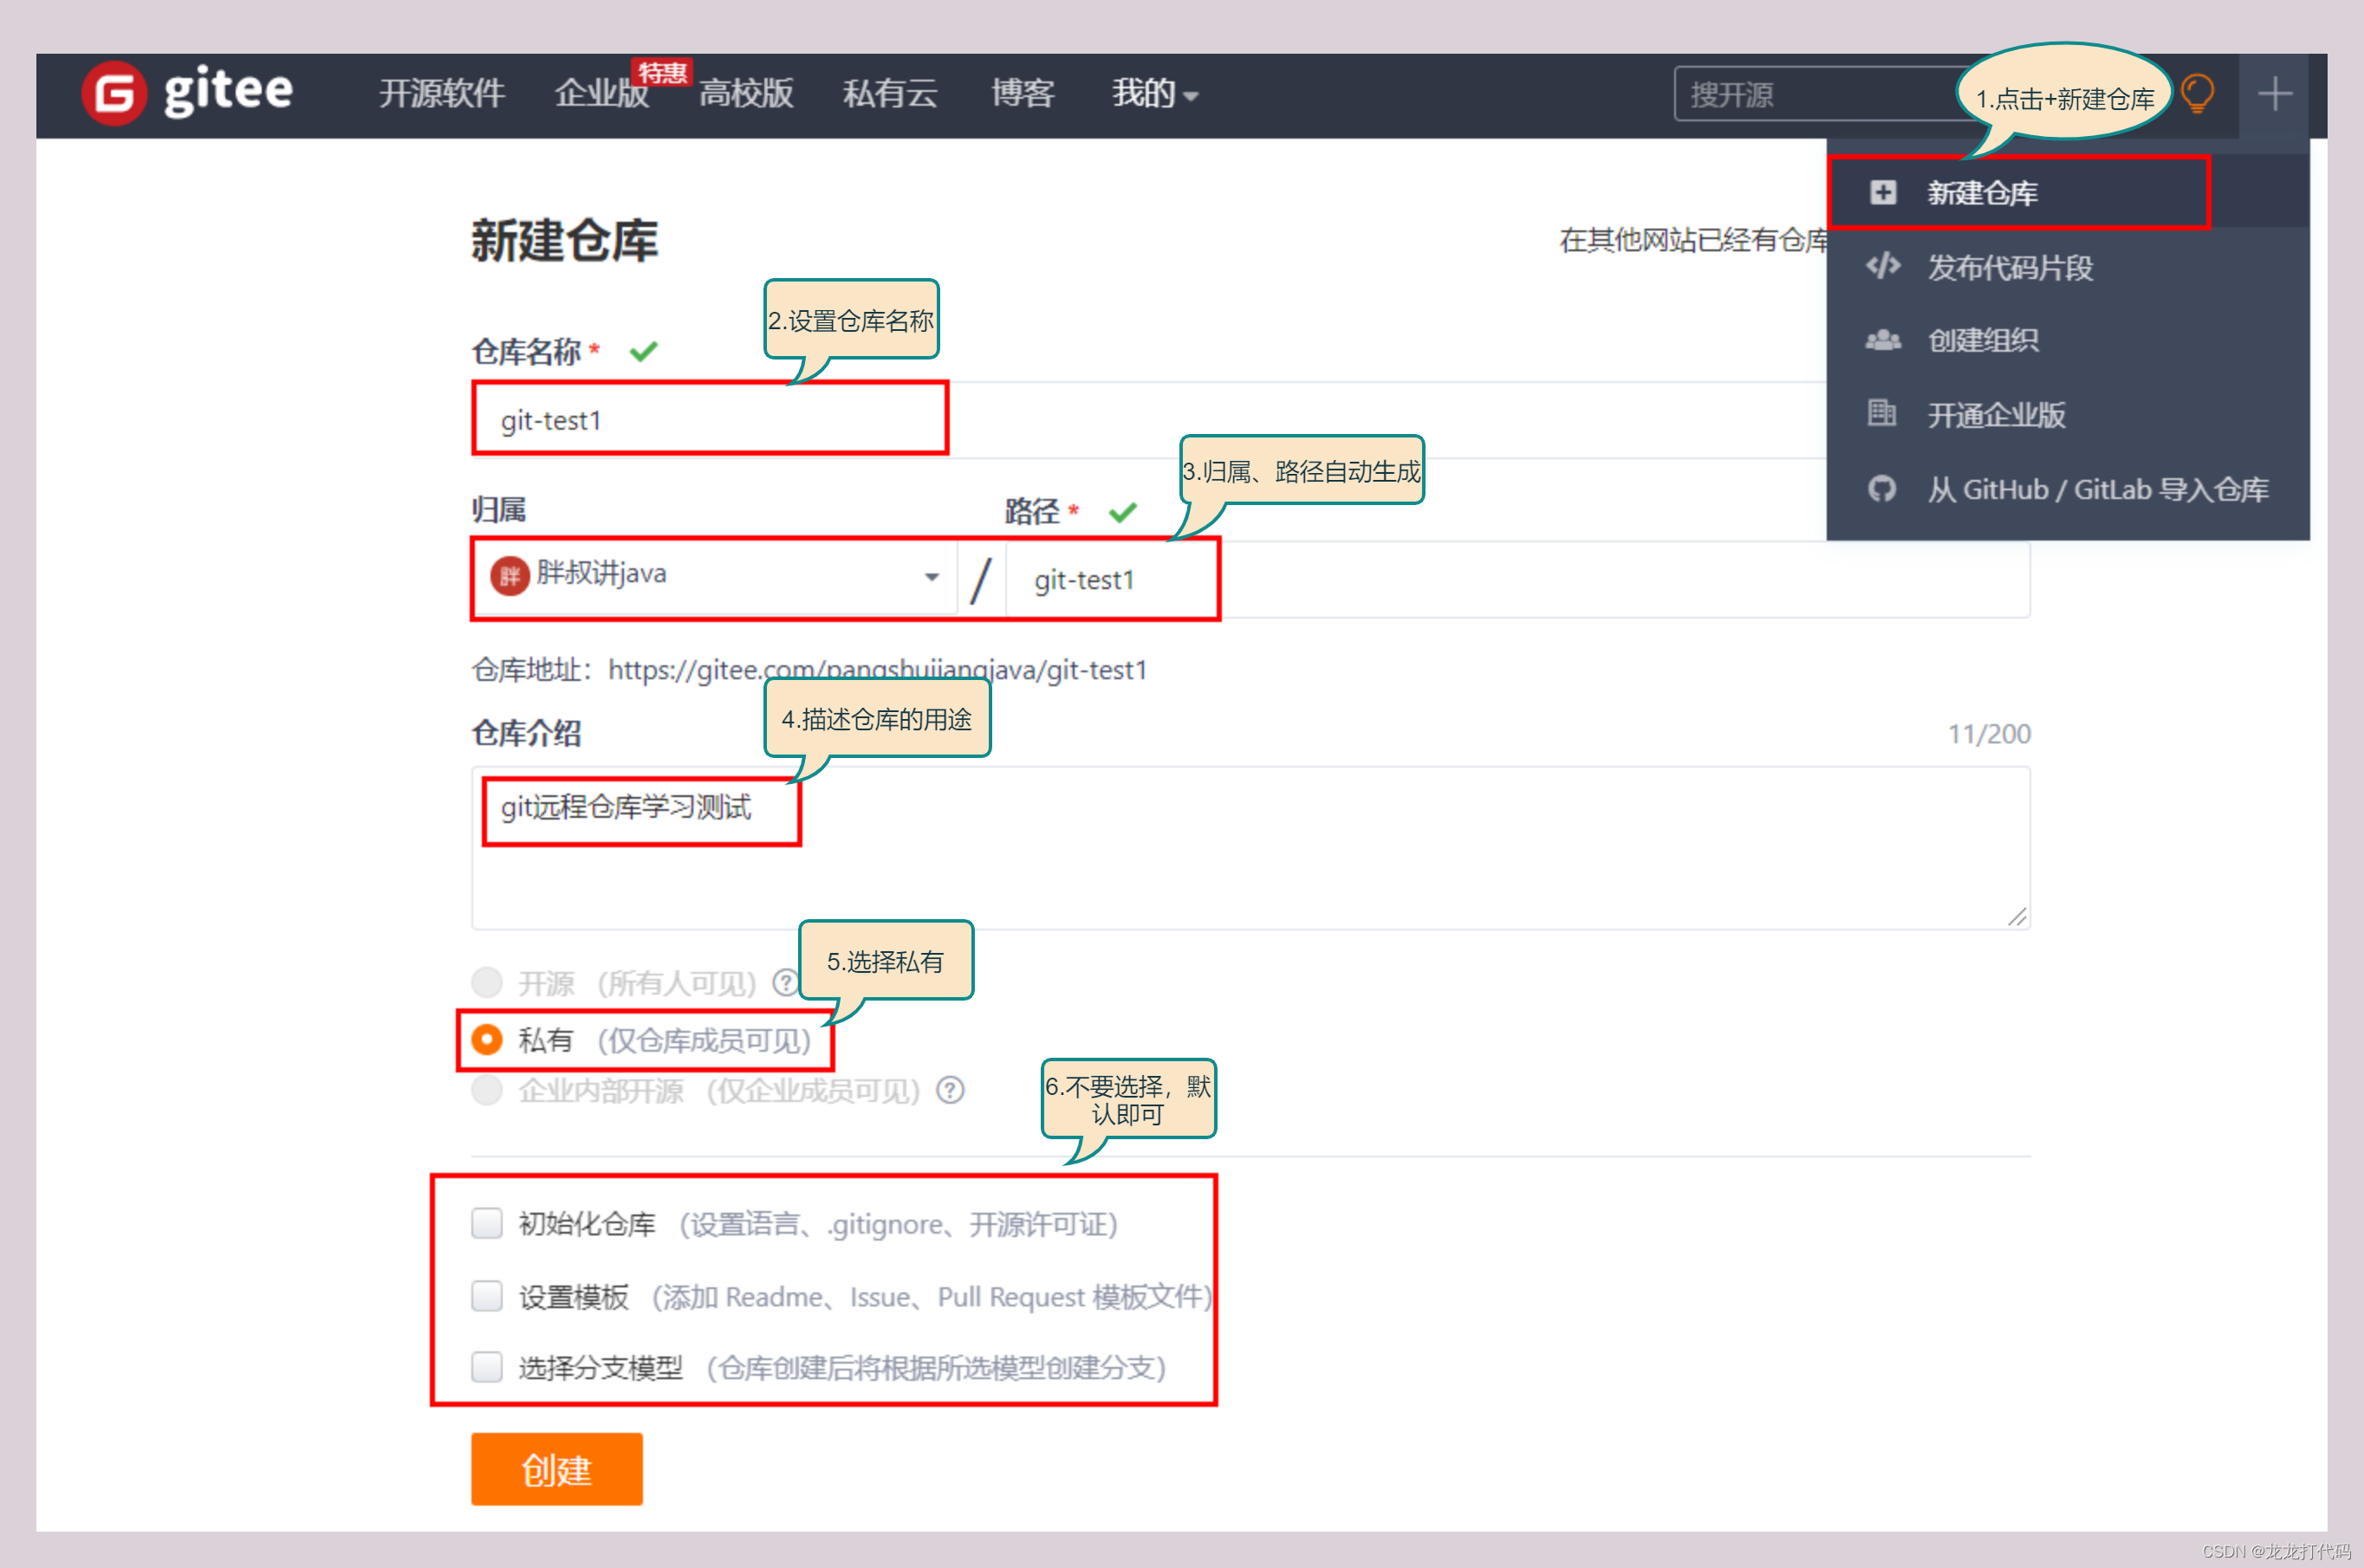Expand the 我的 menu in navbar
Viewport: 2364px width, 1568px height.
pos(1154,94)
